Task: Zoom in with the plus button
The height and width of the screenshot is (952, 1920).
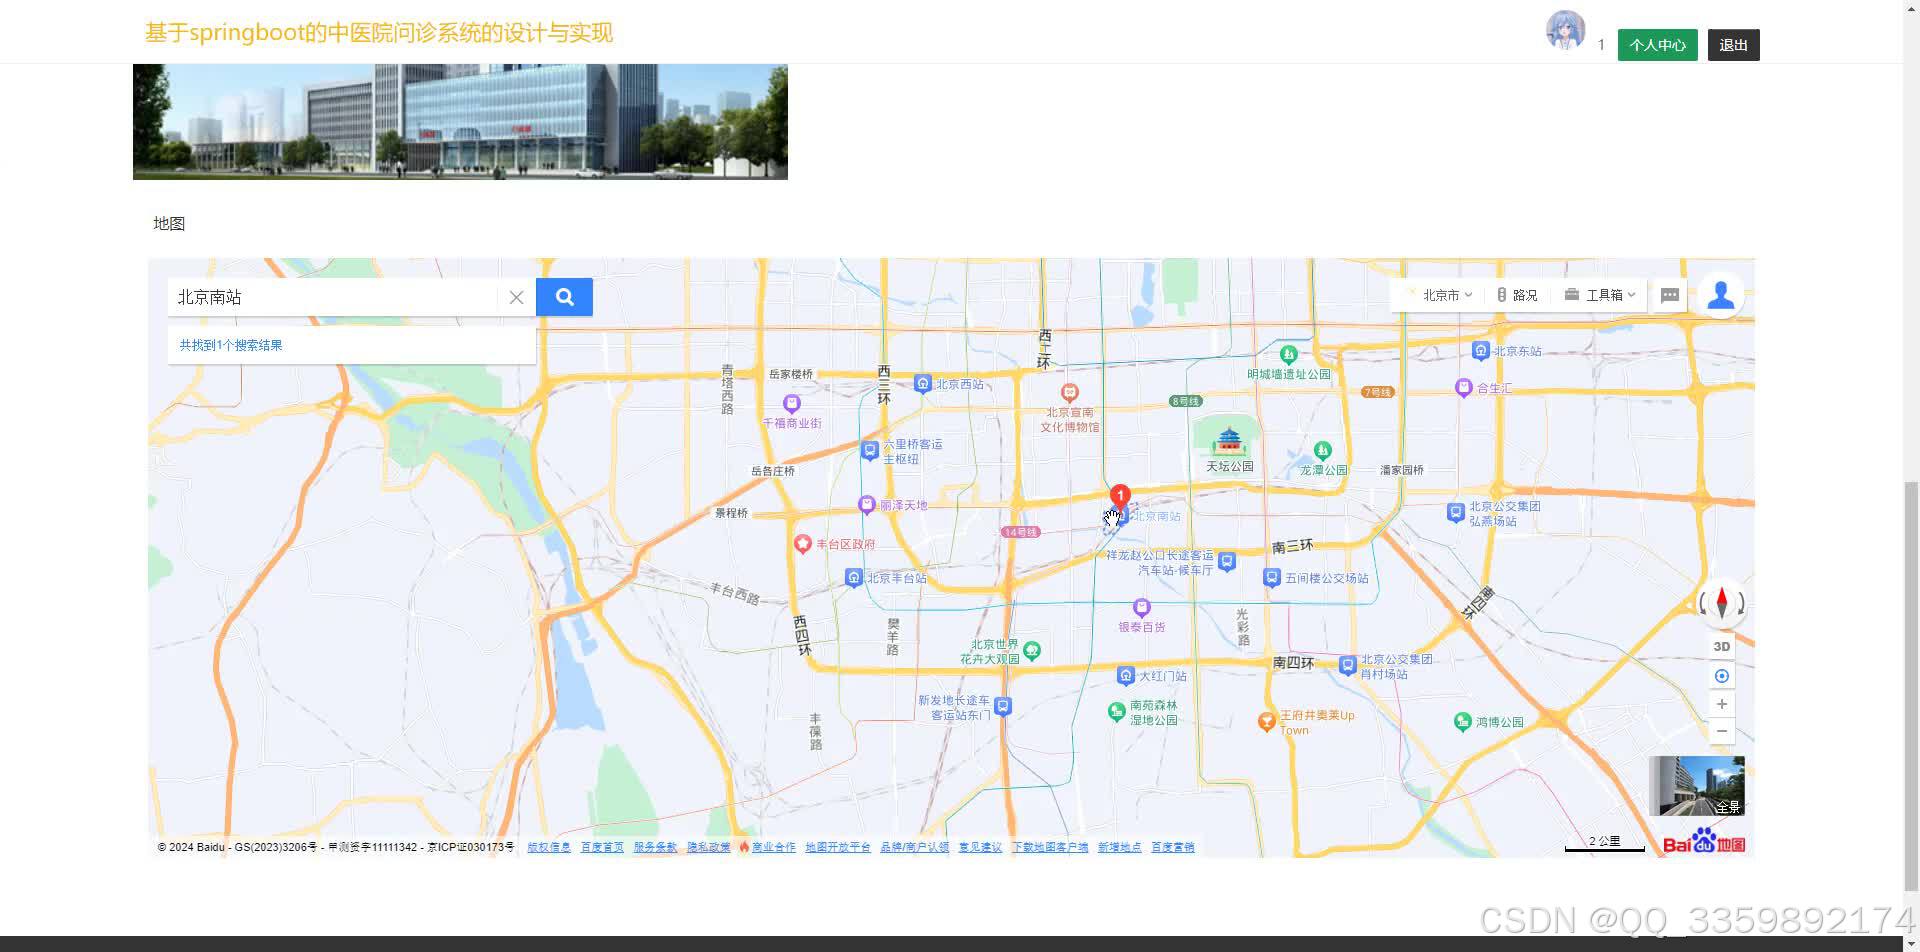Action: point(1722,704)
